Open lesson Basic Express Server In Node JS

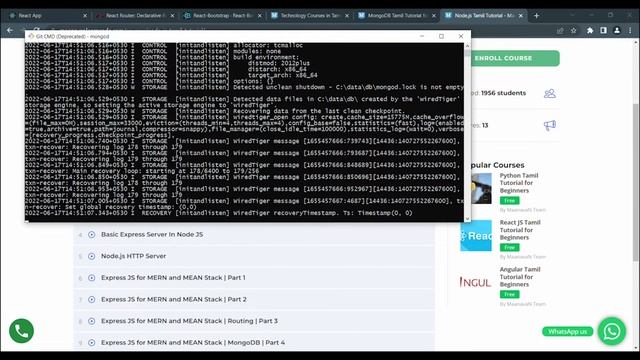(152, 234)
